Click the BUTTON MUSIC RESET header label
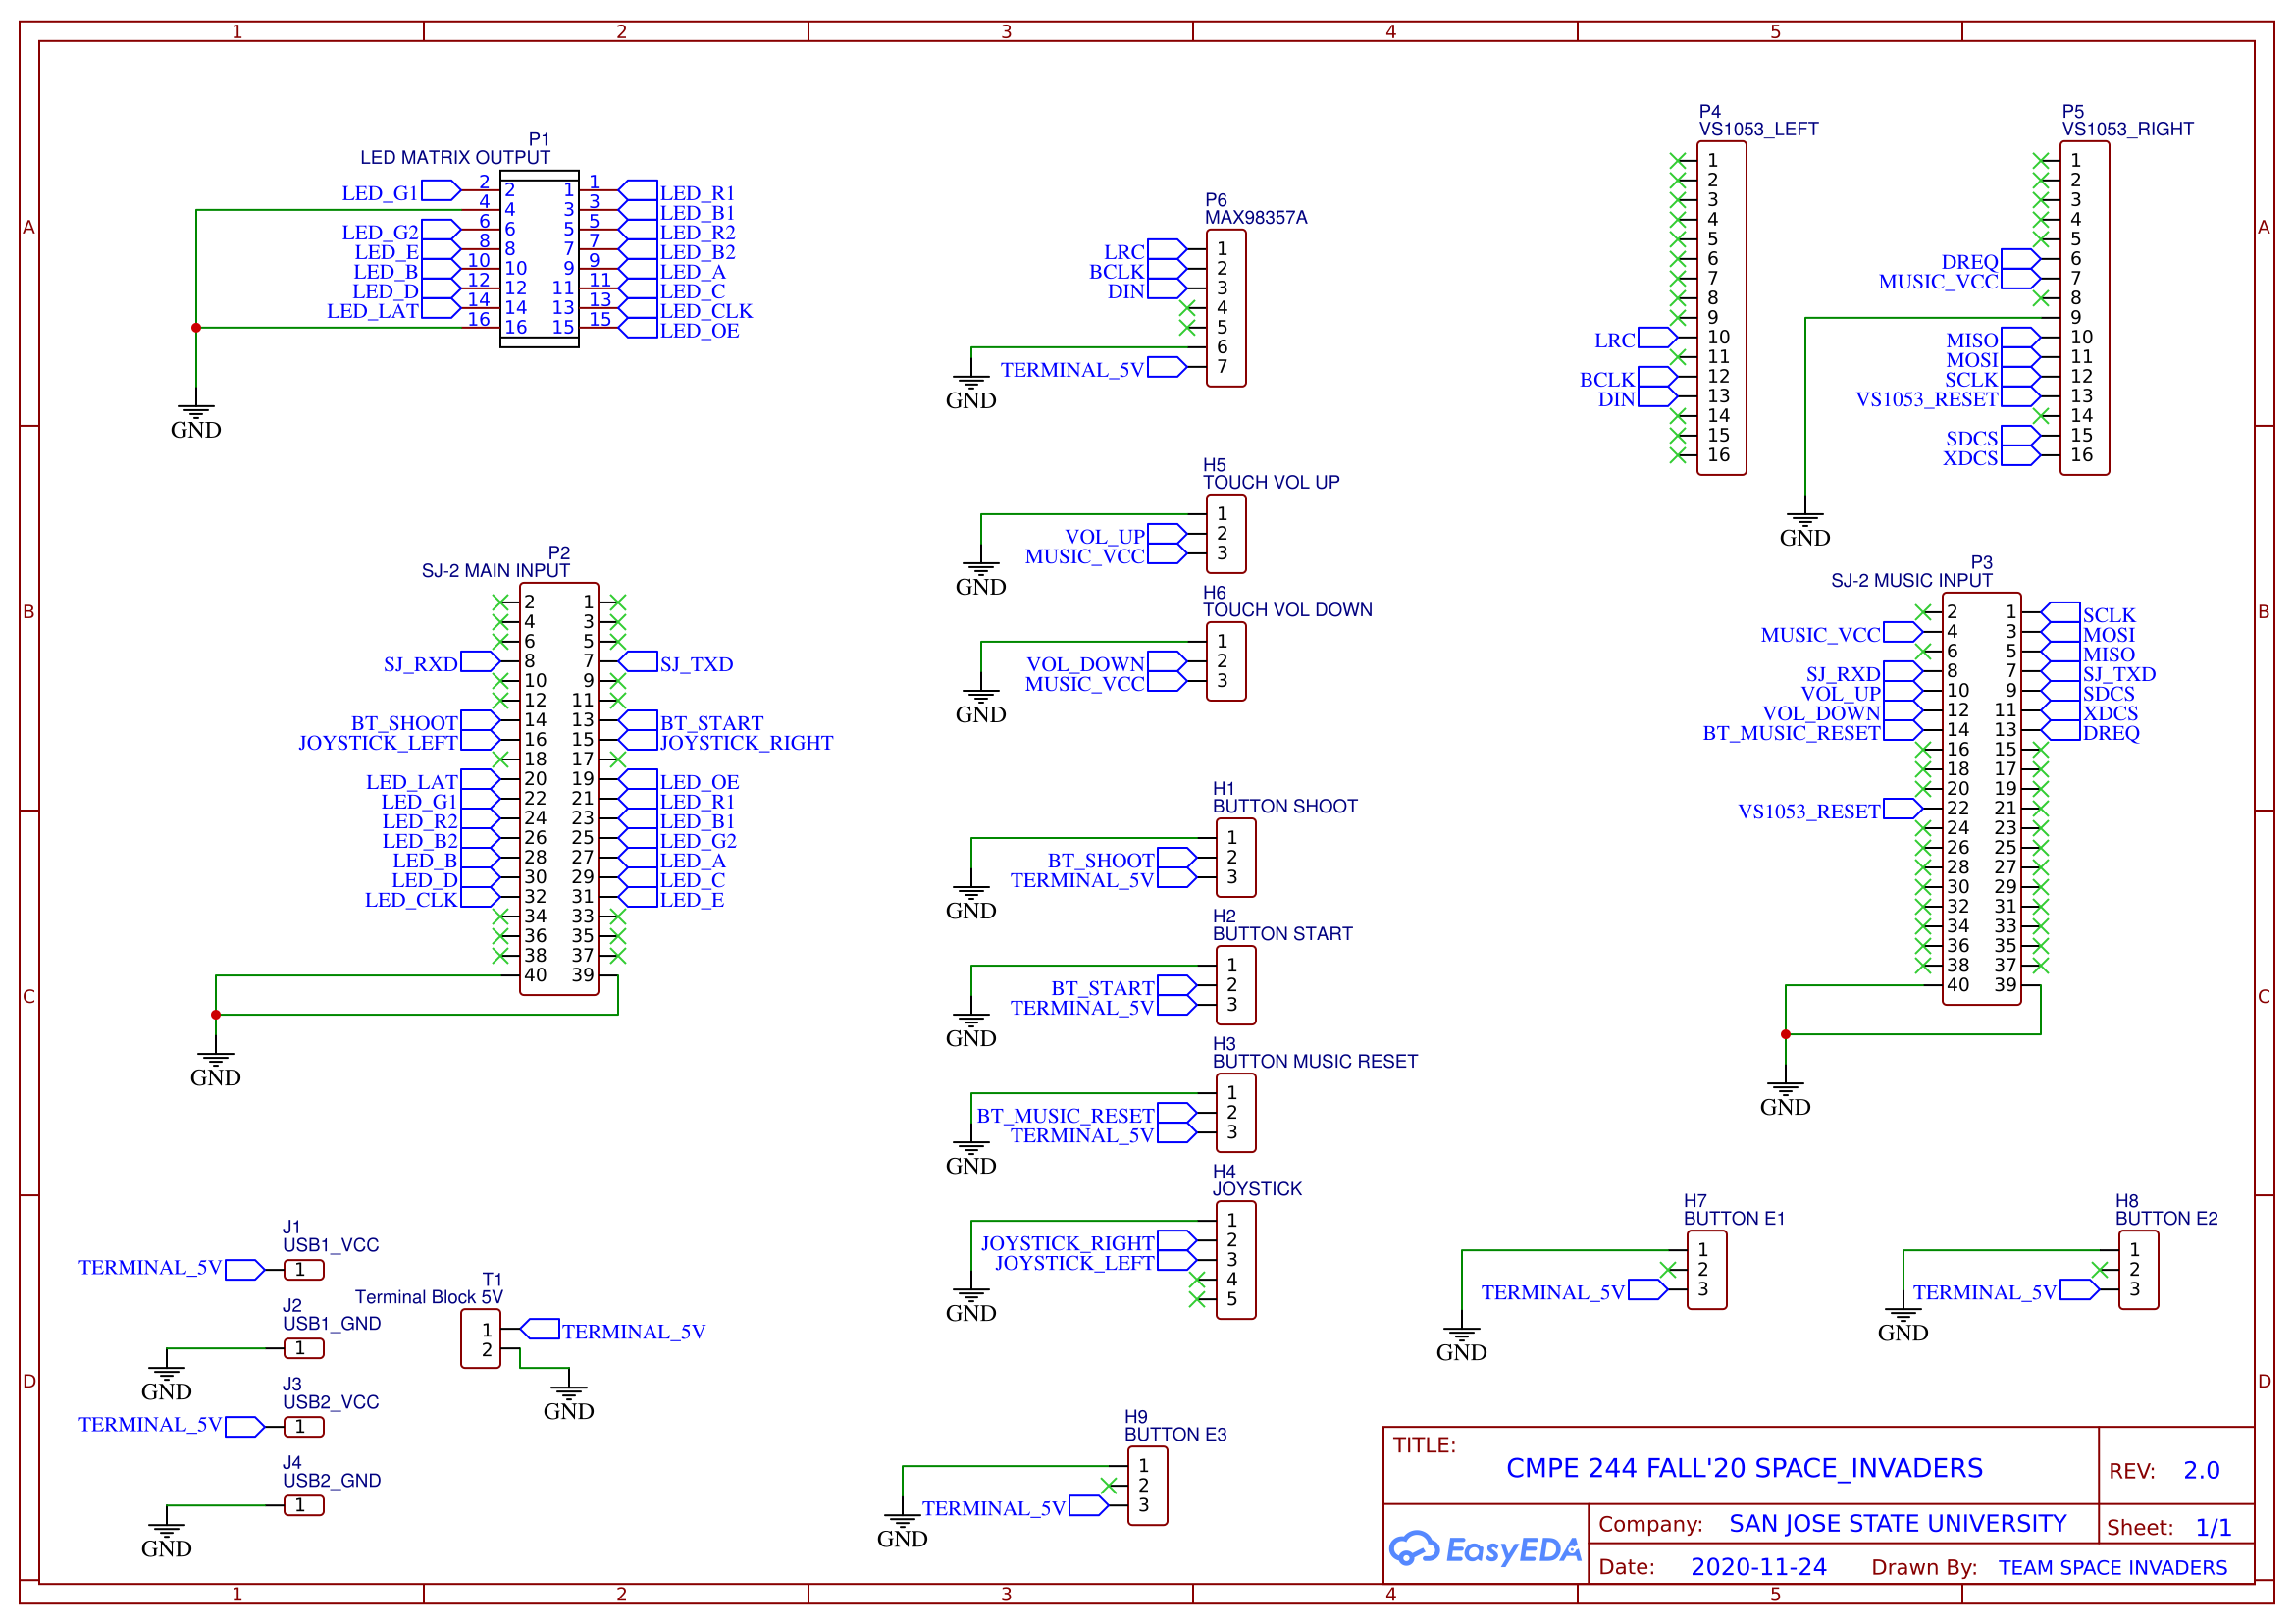 click(x=1315, y=1062)
